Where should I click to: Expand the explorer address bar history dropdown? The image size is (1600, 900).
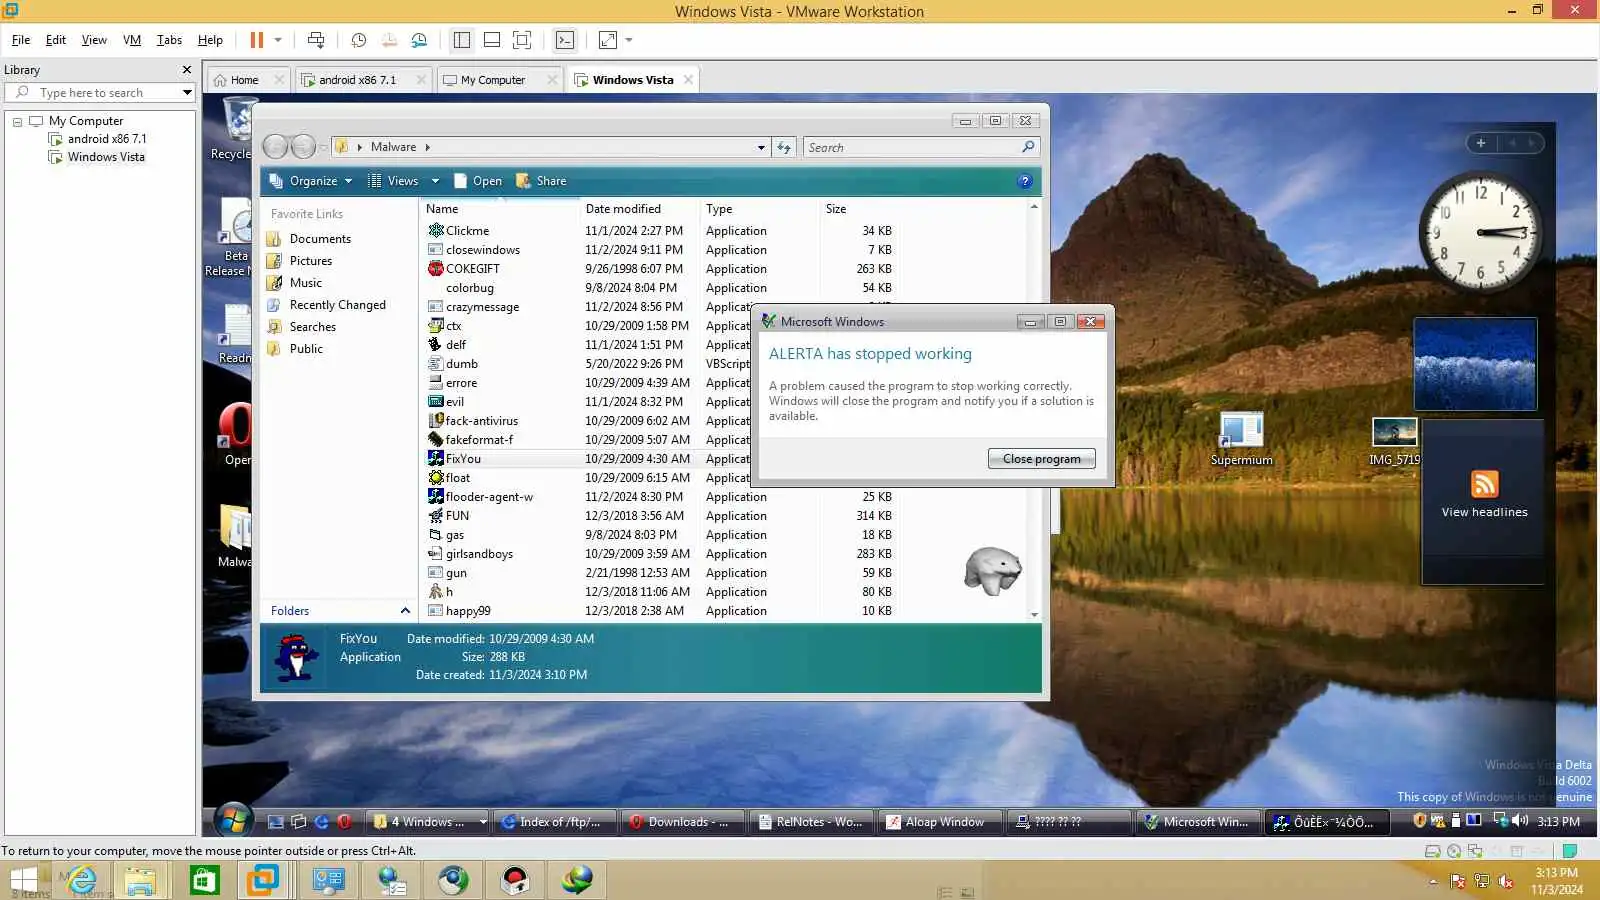tap(761, 147)
